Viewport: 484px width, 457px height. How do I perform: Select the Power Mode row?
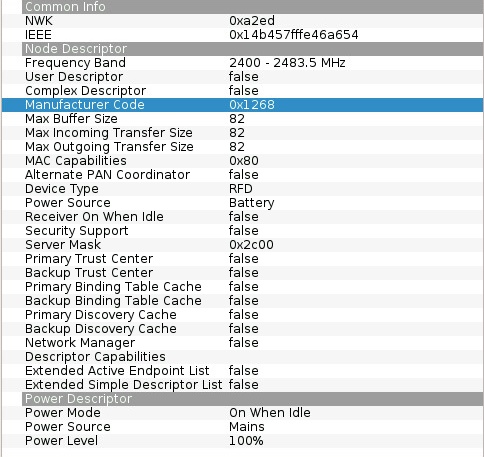243,413
